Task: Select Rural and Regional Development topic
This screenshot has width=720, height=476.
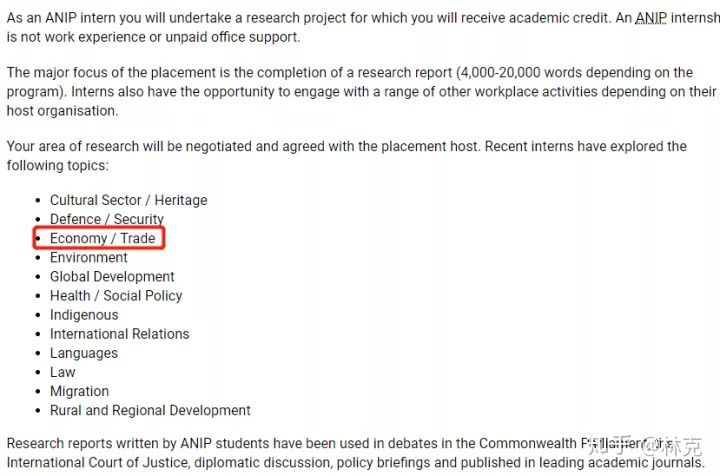Action: click(x=150, y=410)
